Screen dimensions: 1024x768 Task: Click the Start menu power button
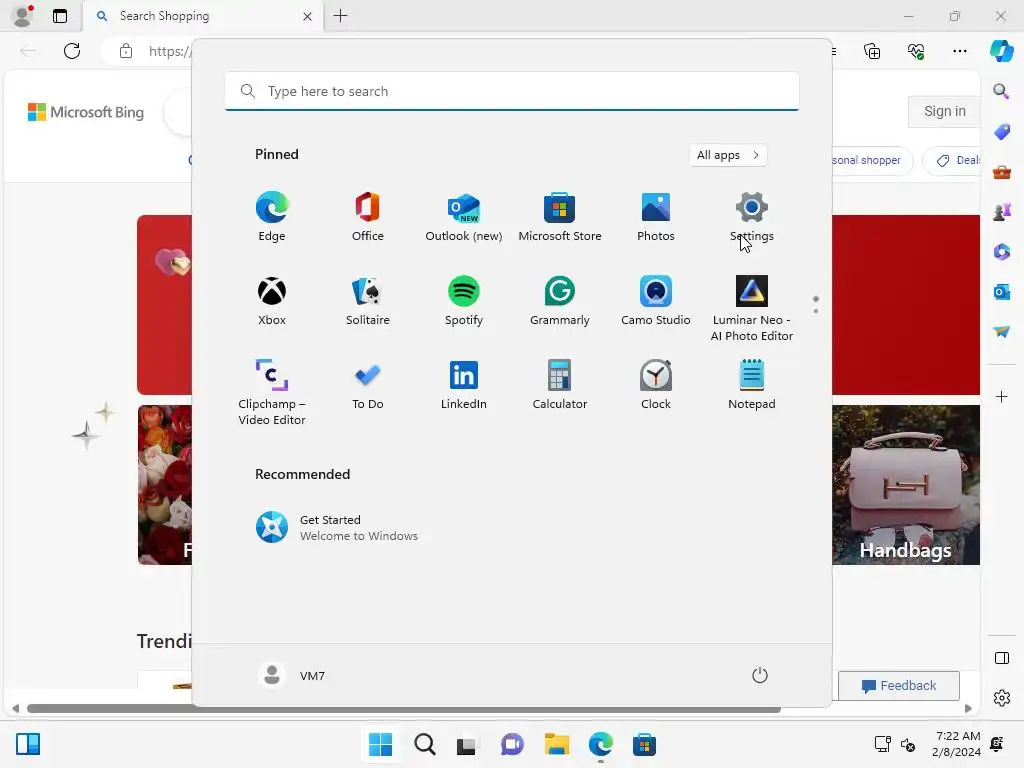tap(760, 675)
